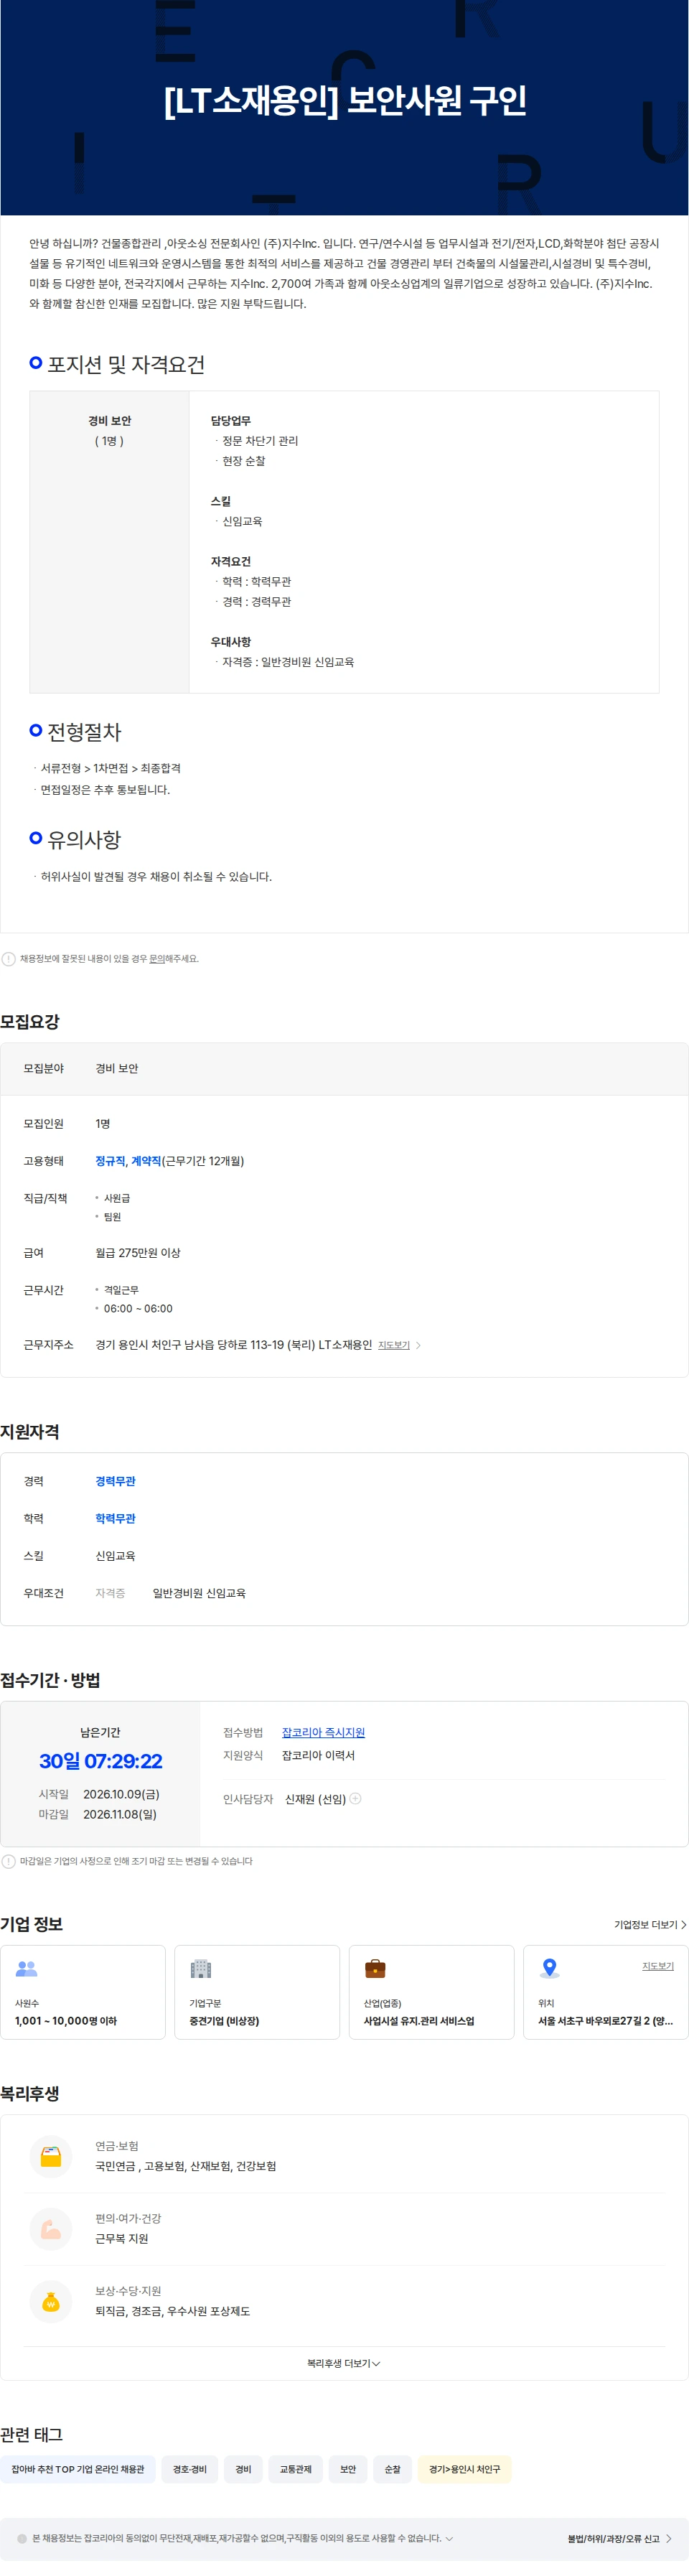689x2576 pixels.
Task: Click the convenience and leisure benefits icon
Action: (51, 2229)
